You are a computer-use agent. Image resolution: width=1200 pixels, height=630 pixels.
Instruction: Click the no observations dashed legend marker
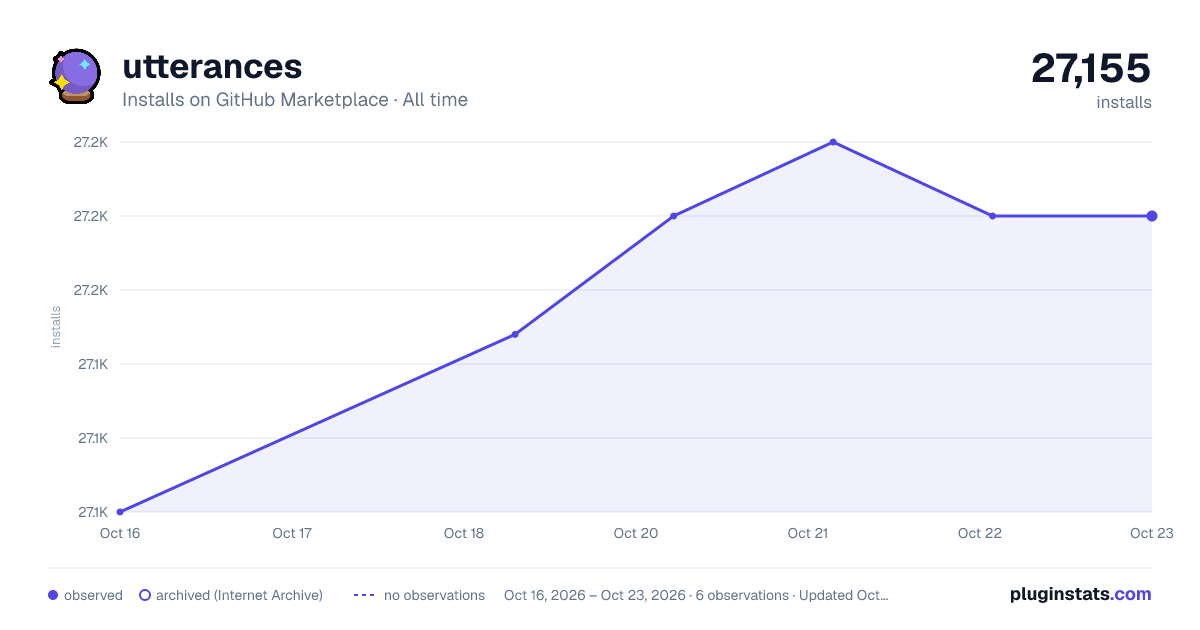(x=364, y=595)
